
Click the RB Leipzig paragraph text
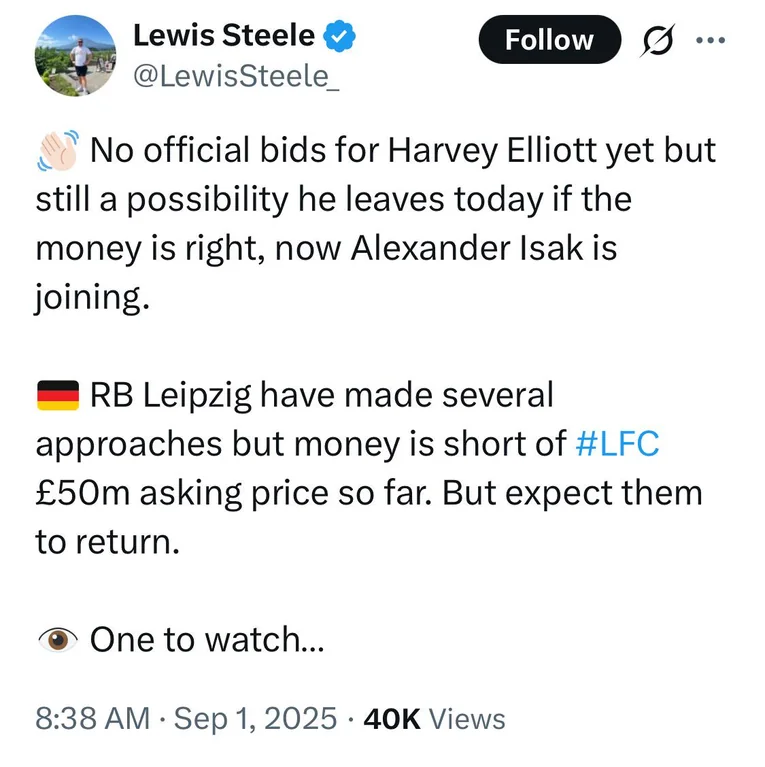(369, 469)
